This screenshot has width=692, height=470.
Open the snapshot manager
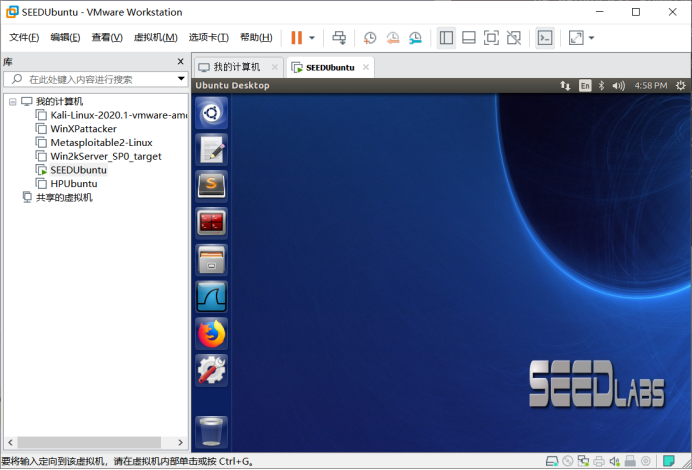pos(415,38)
